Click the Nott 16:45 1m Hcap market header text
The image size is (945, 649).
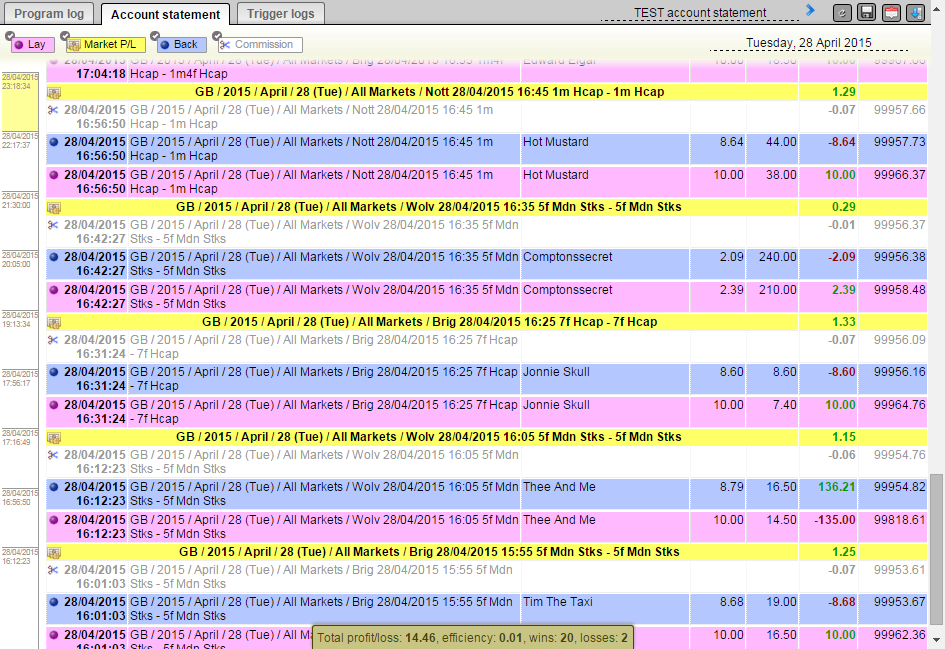coord(430,92)
